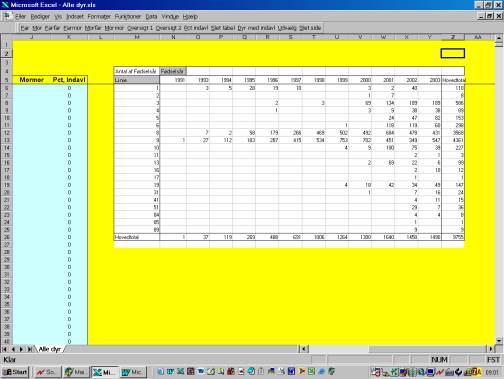Viewport: 504px width, 379px height.
Task: Open the Fødselsår pivot field button
Action: pyautogui.click(x=172, y=71)
